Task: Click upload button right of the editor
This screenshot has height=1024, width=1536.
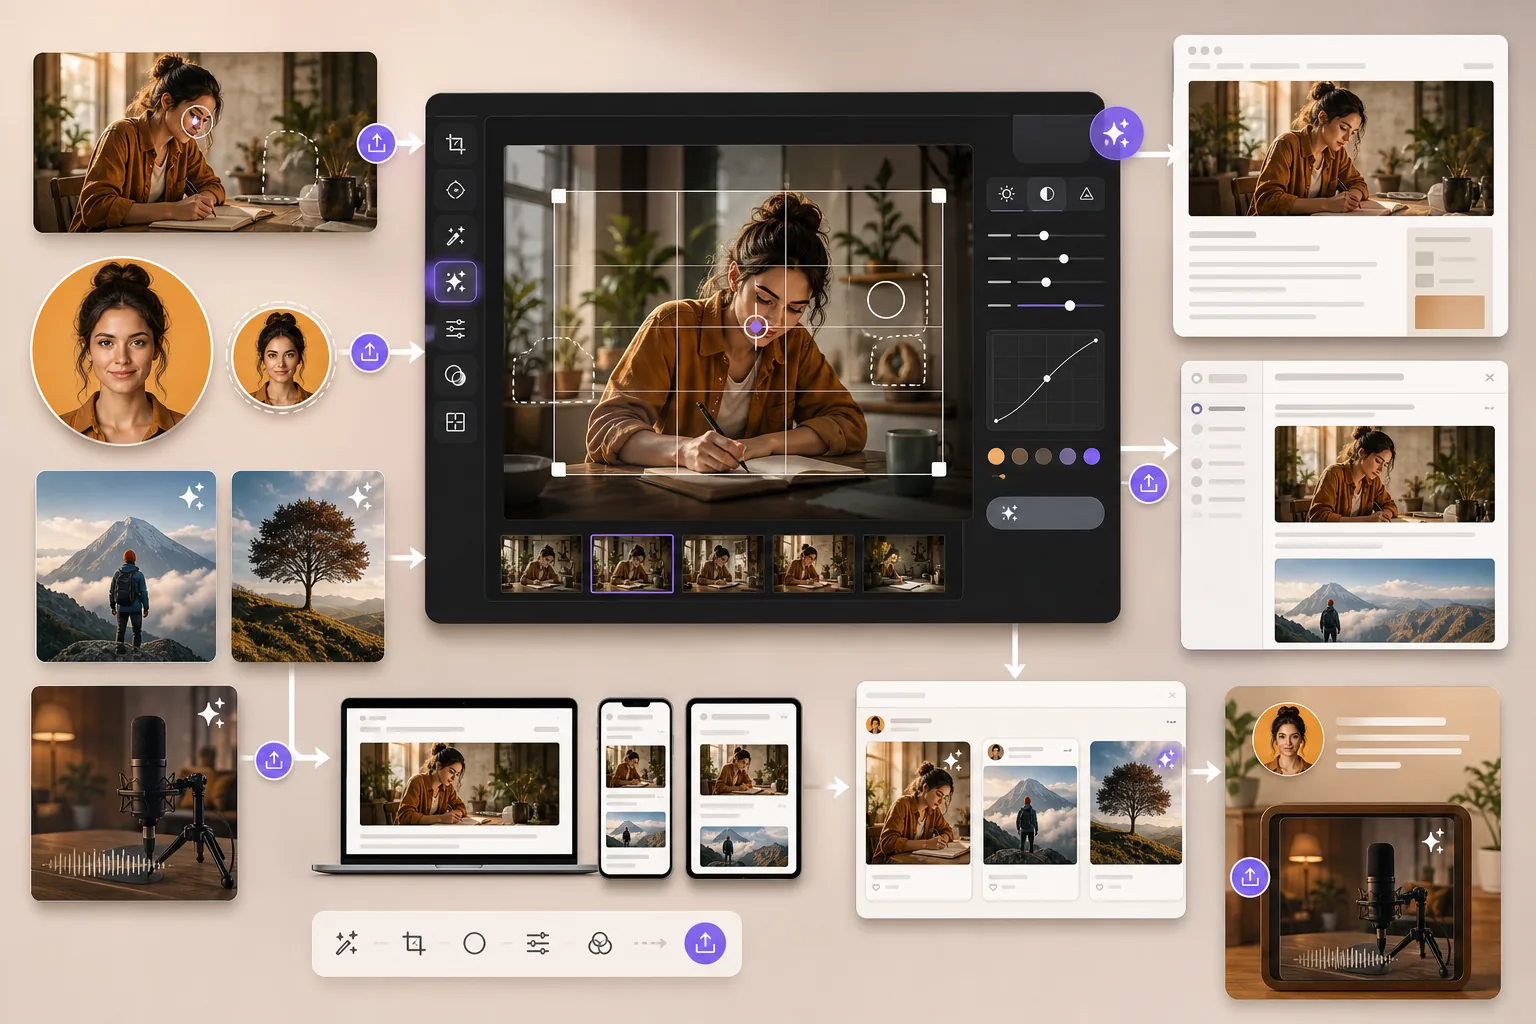Action: (1148, 484)
